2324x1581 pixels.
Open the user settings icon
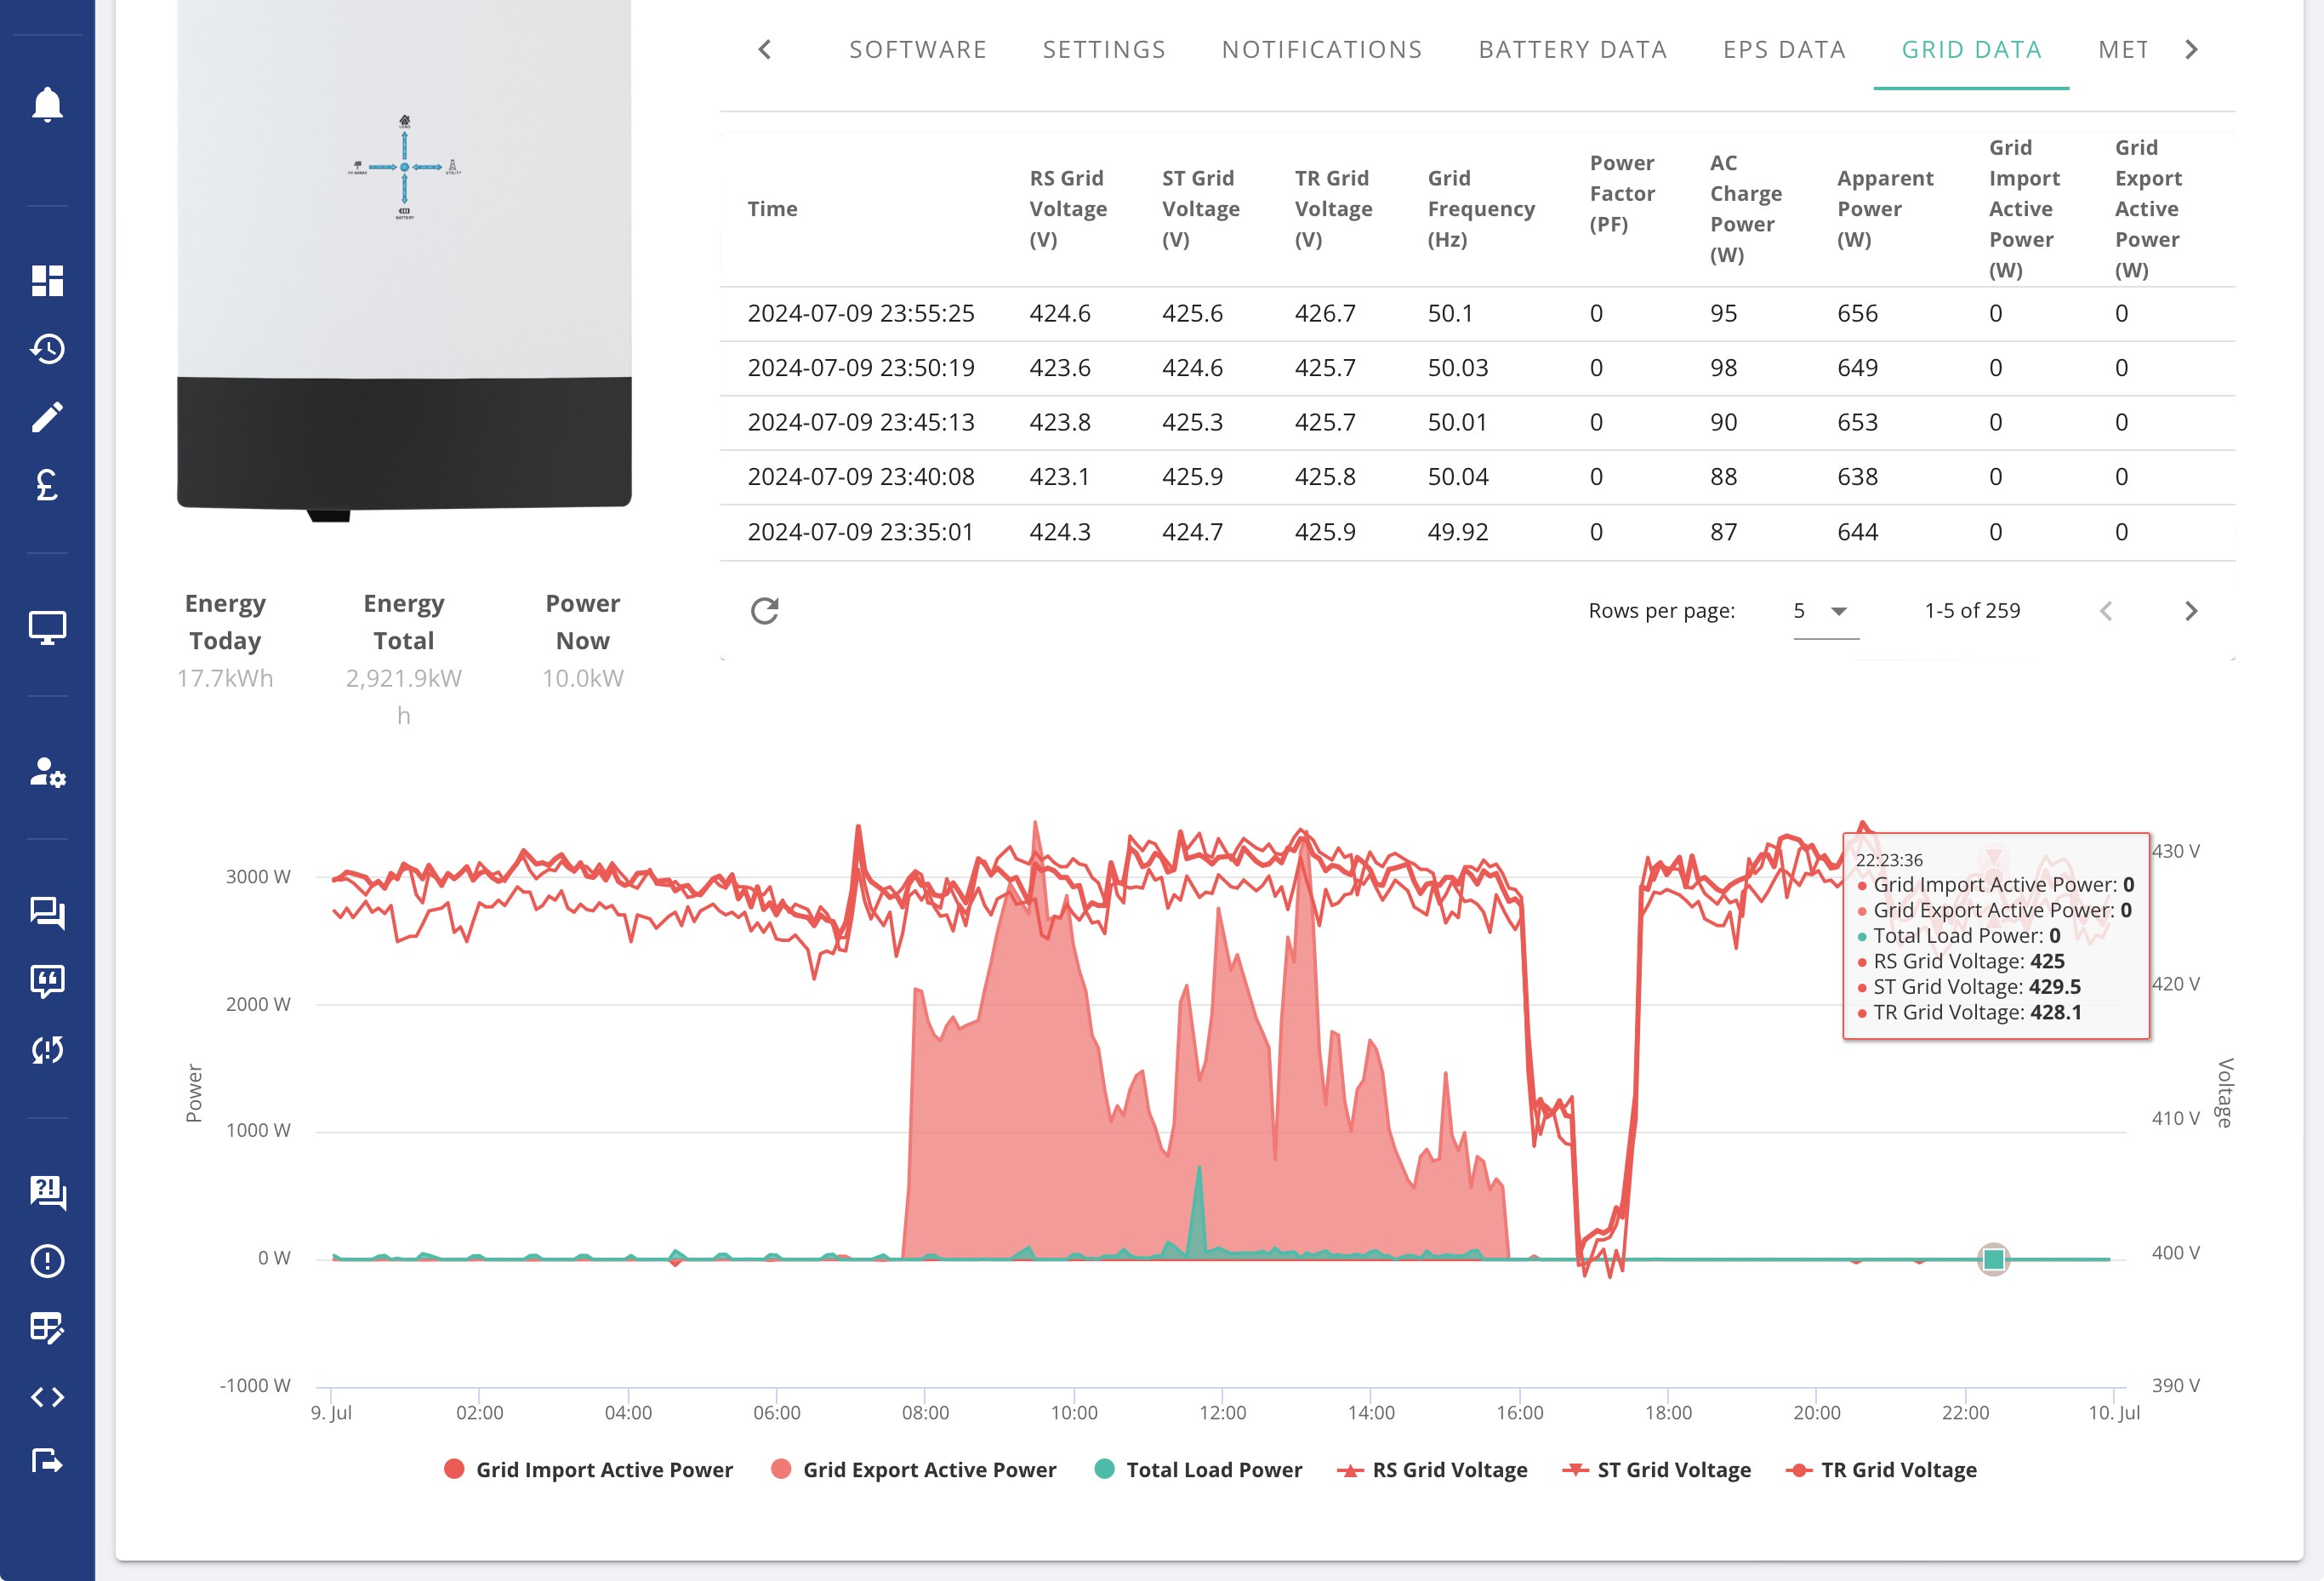point(47,772)
